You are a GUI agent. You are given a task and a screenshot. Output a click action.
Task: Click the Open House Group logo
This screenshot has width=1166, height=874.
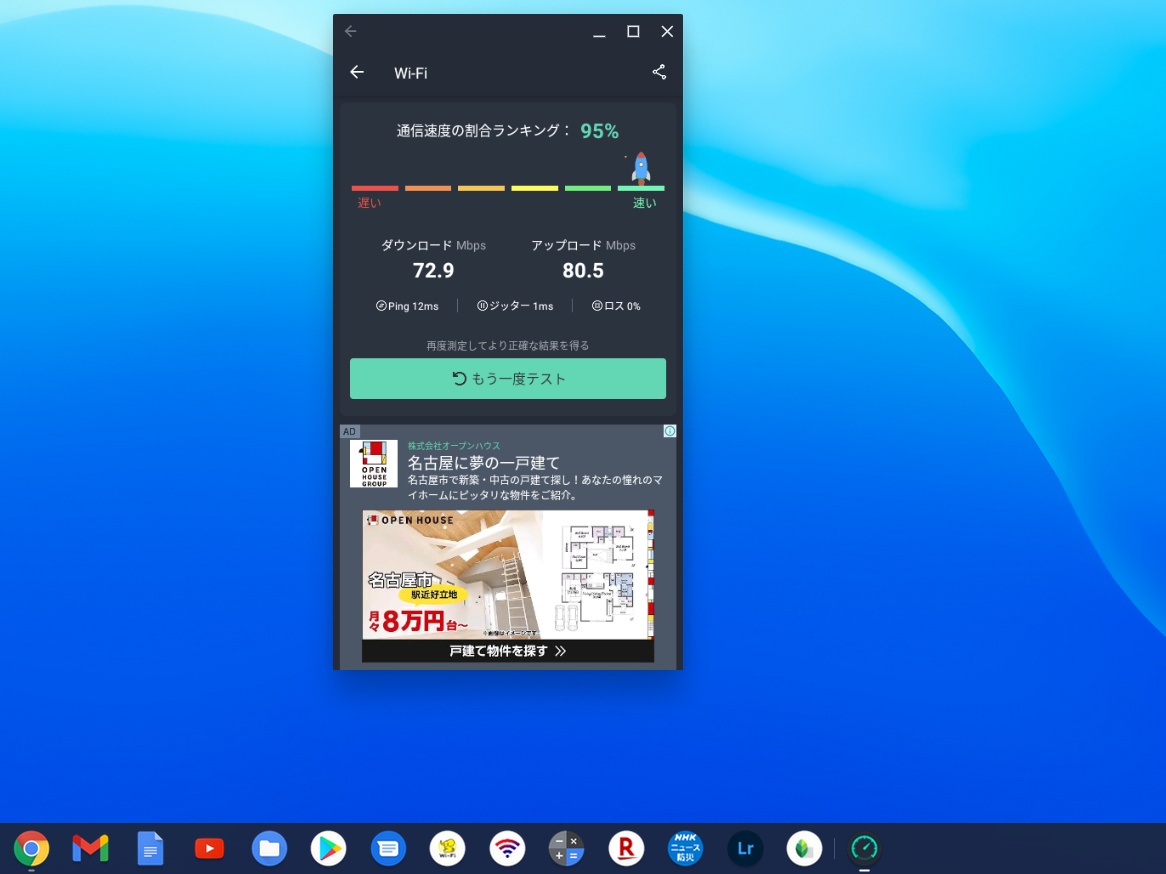point(374,463)
